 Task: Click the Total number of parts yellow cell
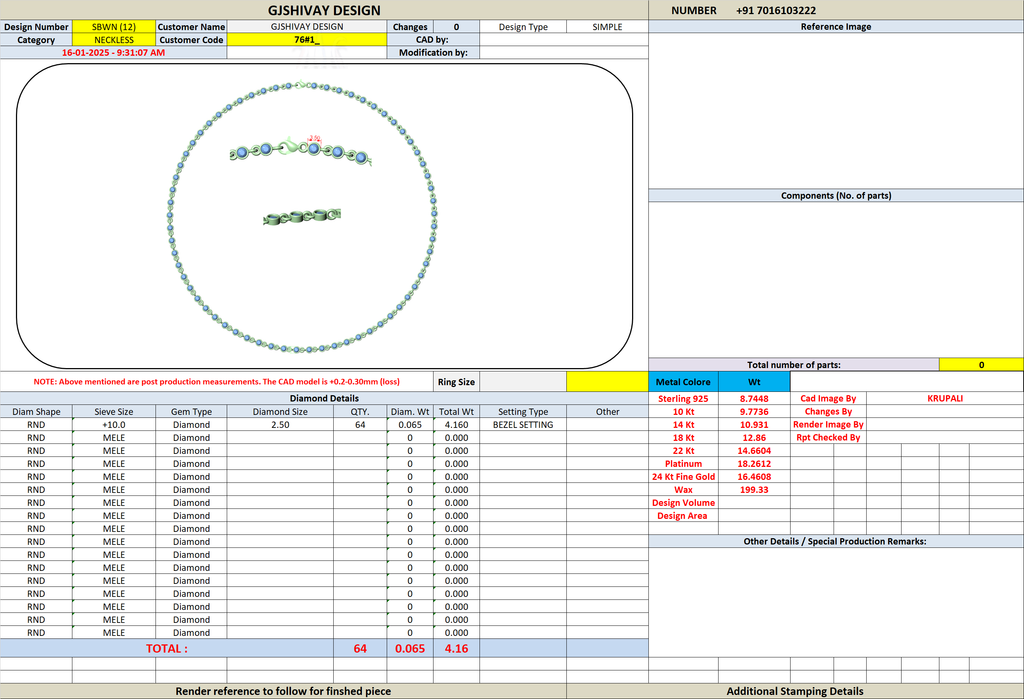pos(981,365)
